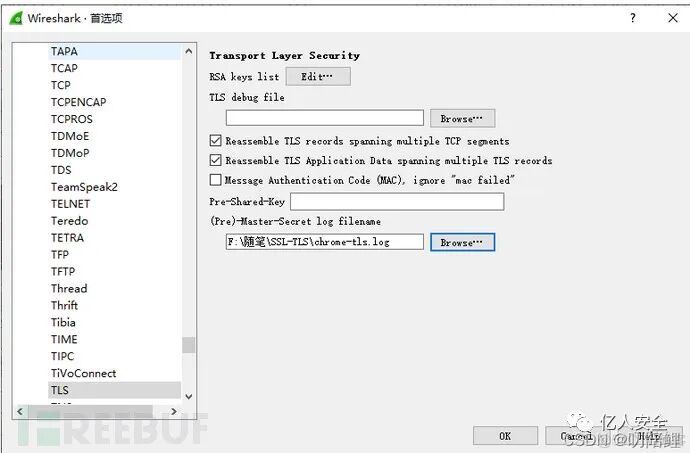Click the TLS debug file label

pos(247,97)
